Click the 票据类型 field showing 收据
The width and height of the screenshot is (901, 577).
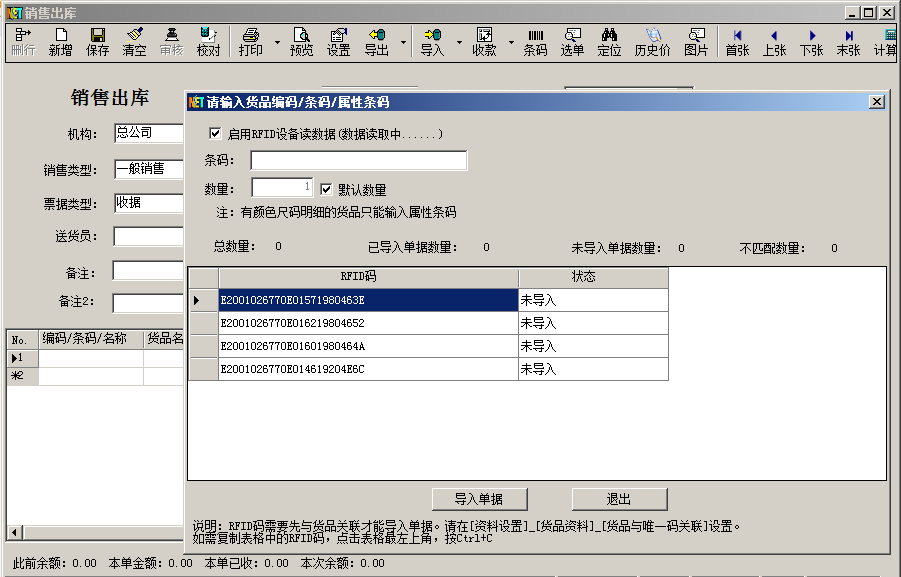click(x=148, y=203)
